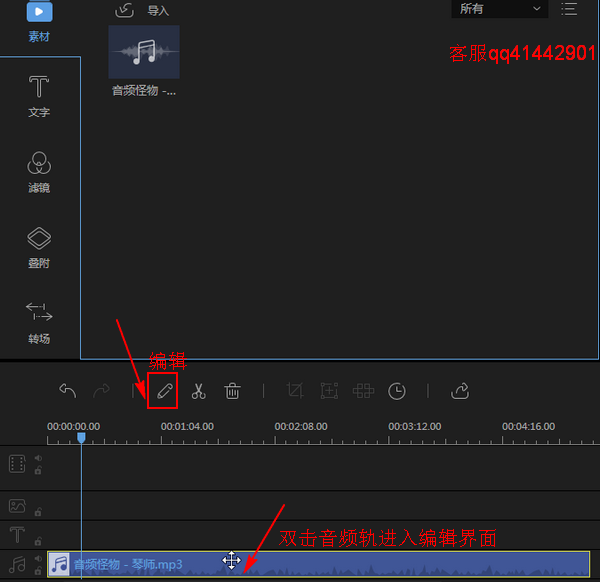Open the 素材 media tab
This screenshot has width=600, height=582.
(x=39, y=21)
